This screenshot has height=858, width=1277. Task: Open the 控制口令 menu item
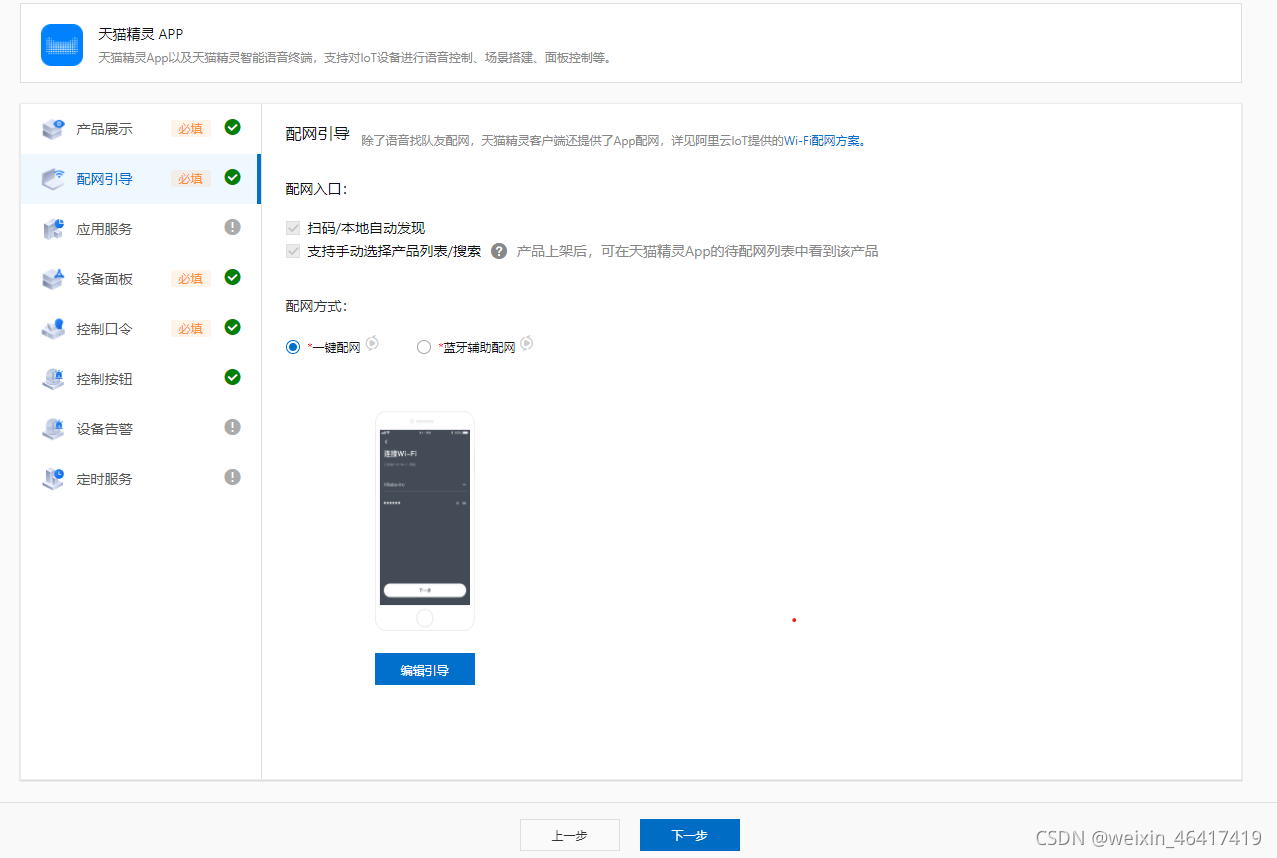click(x=140, y=329)
